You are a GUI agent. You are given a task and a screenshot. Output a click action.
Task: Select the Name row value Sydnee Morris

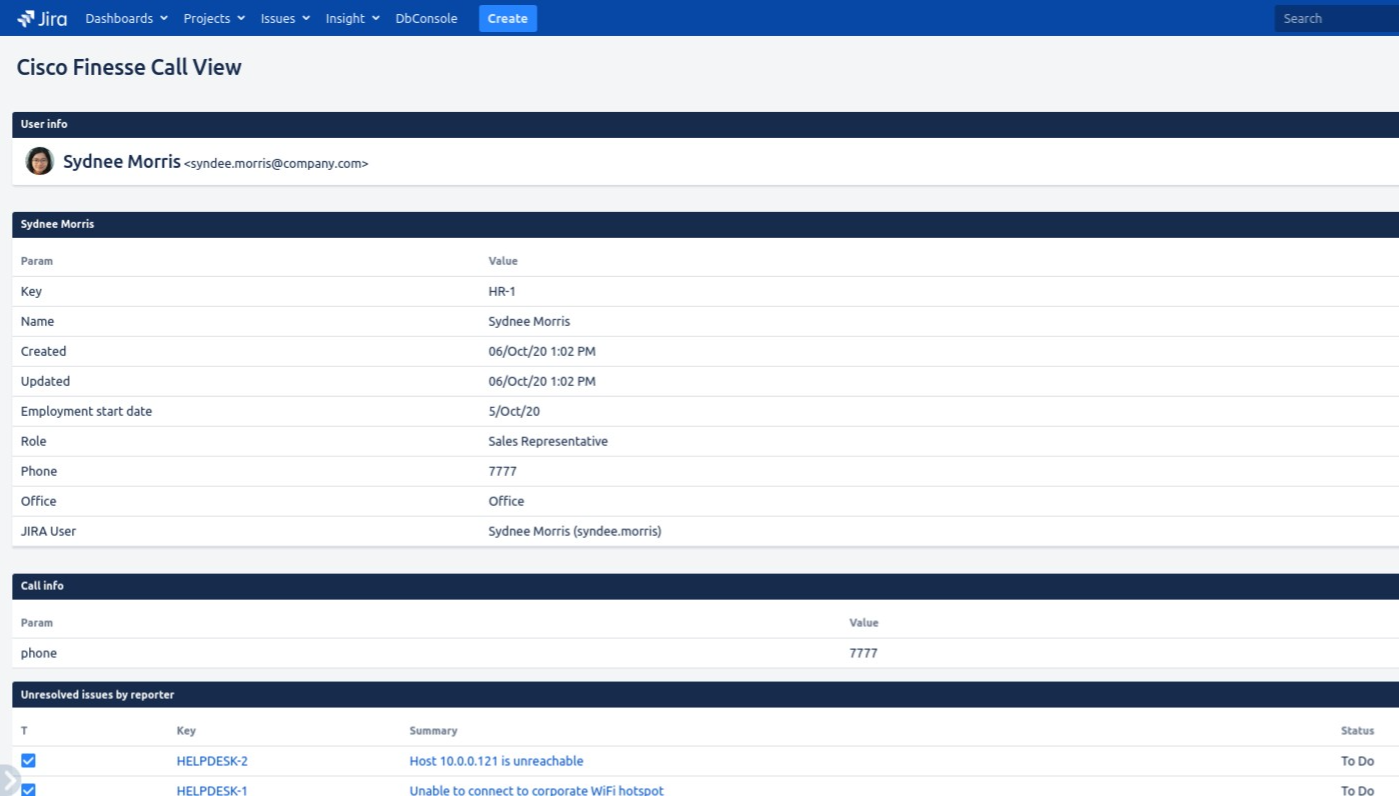click(x=529, y=321)
